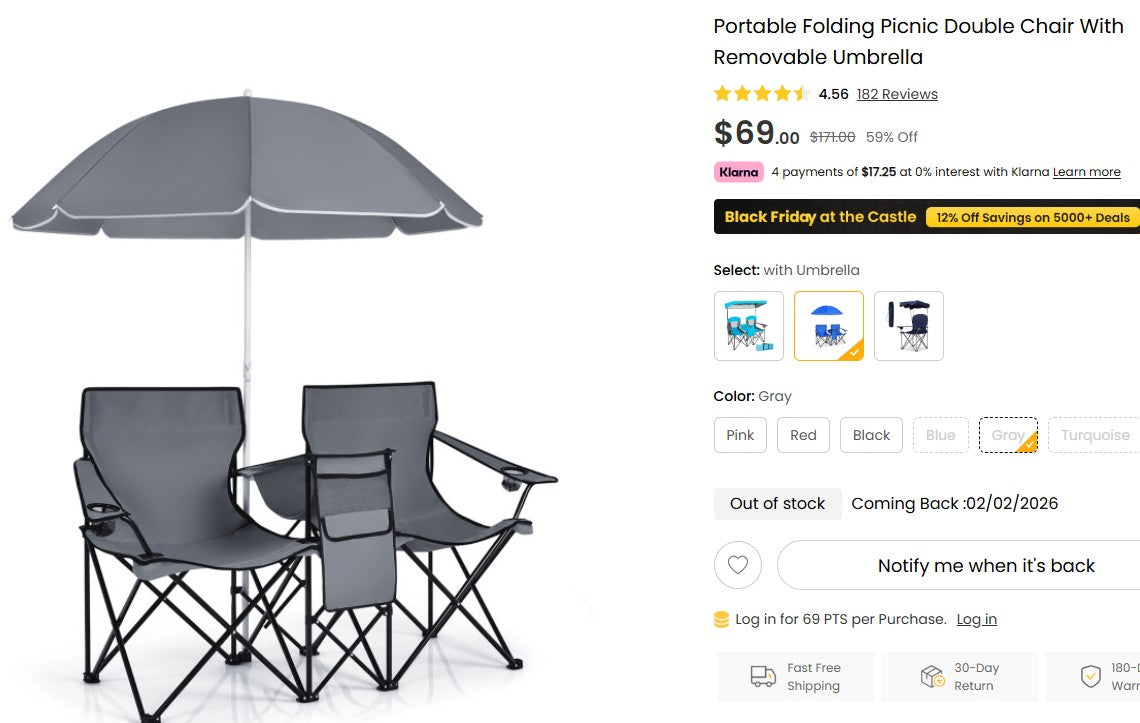
Task: Click the 'Notify me when it's back' button
Action: point(986,565)
